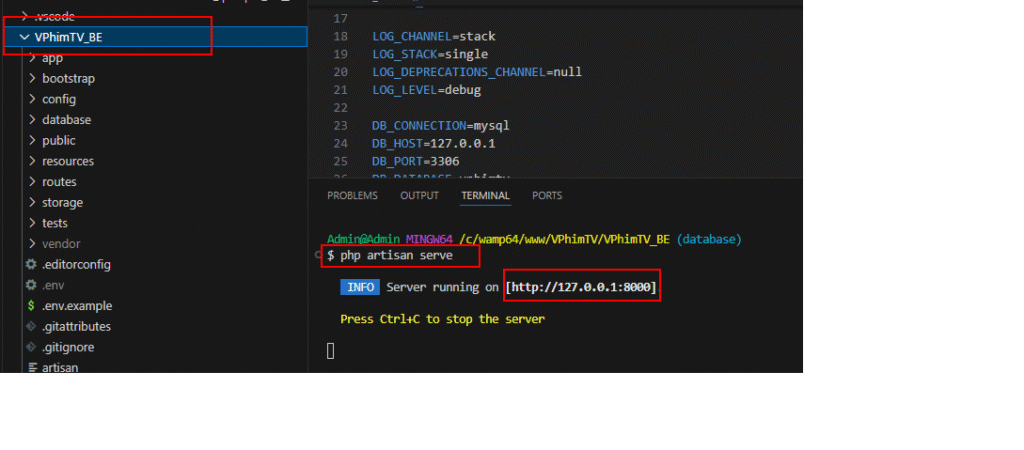Open the bootstrap folder

(69, 78)
